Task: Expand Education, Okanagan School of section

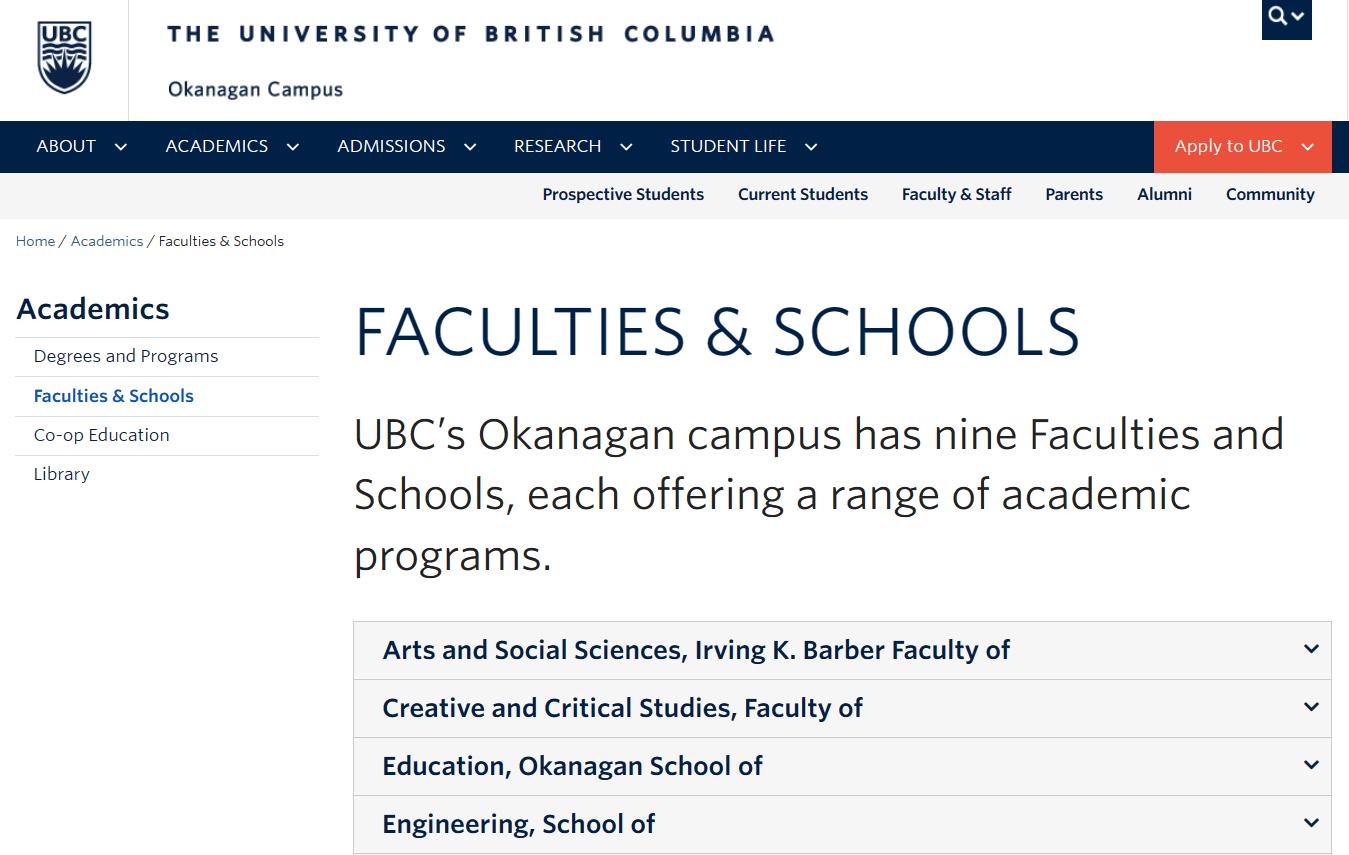Action: (x=572, y=766)
